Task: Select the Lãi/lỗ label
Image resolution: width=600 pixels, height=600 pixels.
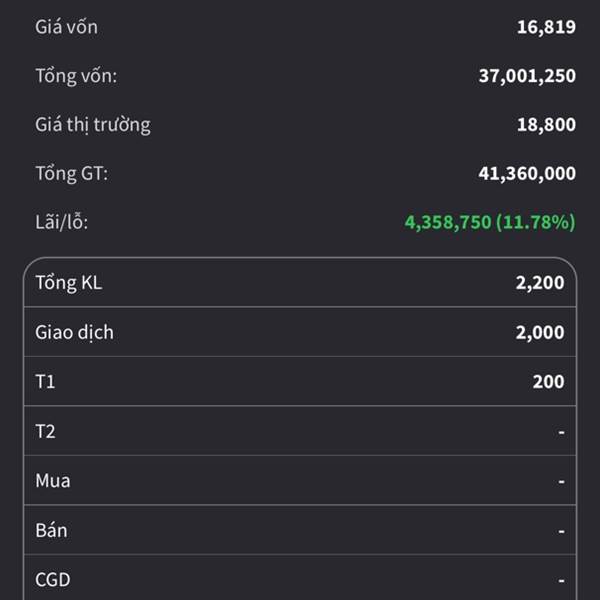Action: (62, 222)
